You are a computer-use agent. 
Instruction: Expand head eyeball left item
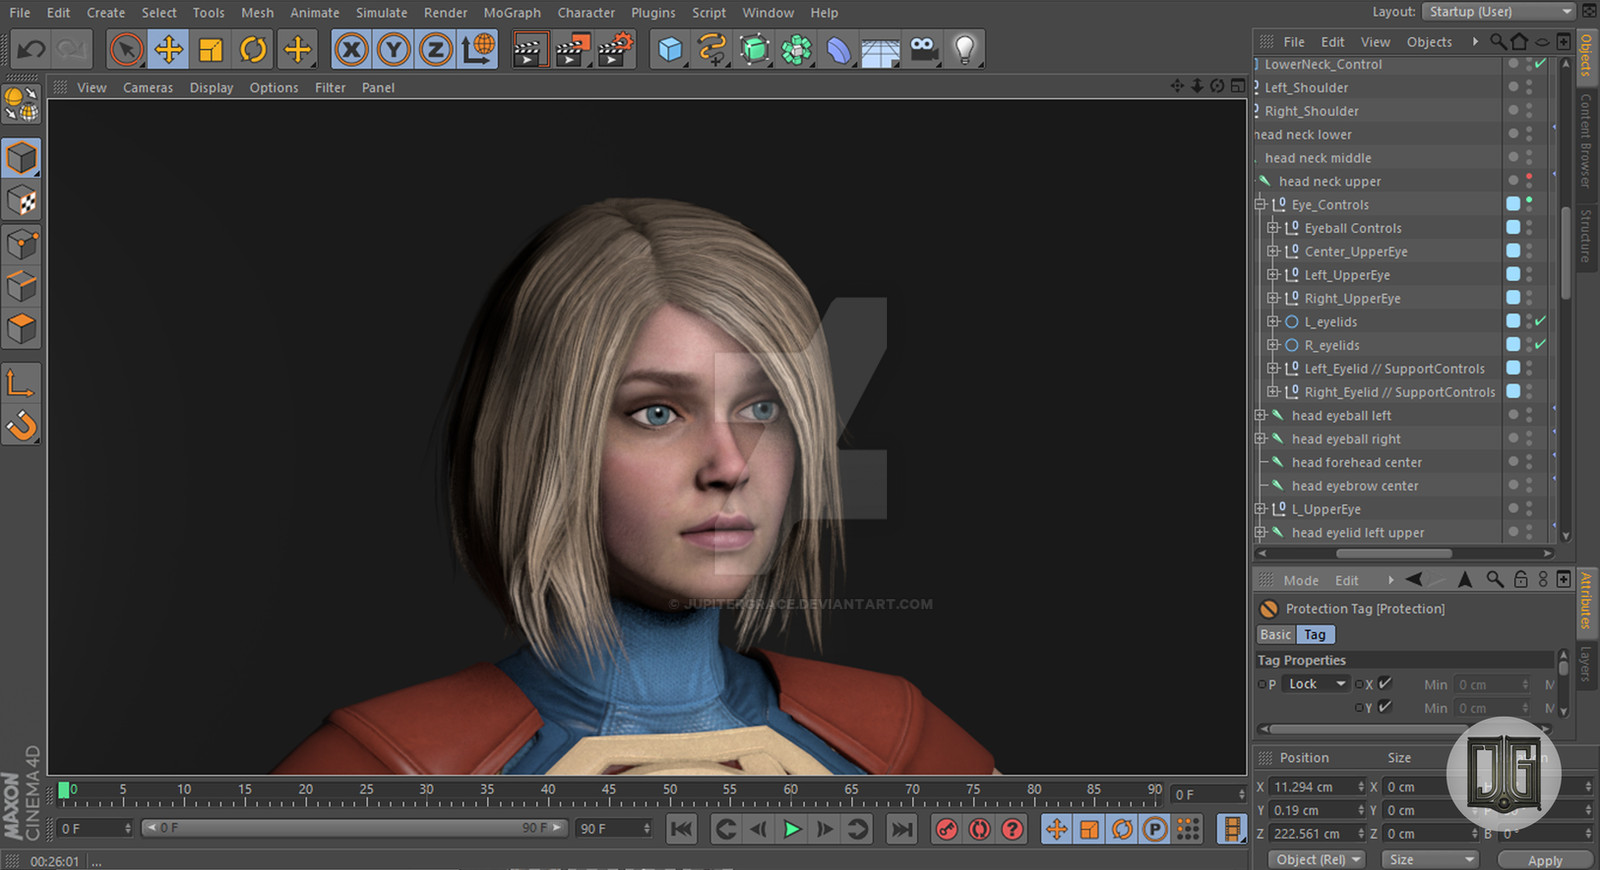[x=1260, y=415]
